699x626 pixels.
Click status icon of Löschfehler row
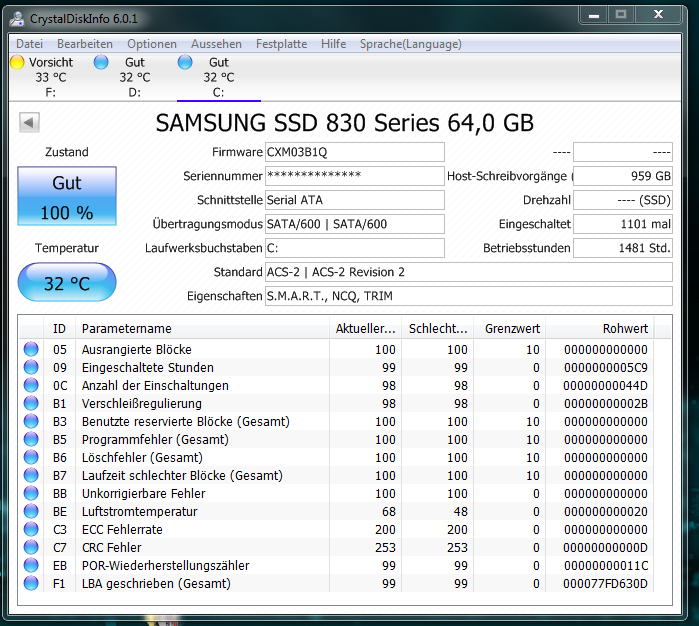pyautogui.click(x=31, y=457)
